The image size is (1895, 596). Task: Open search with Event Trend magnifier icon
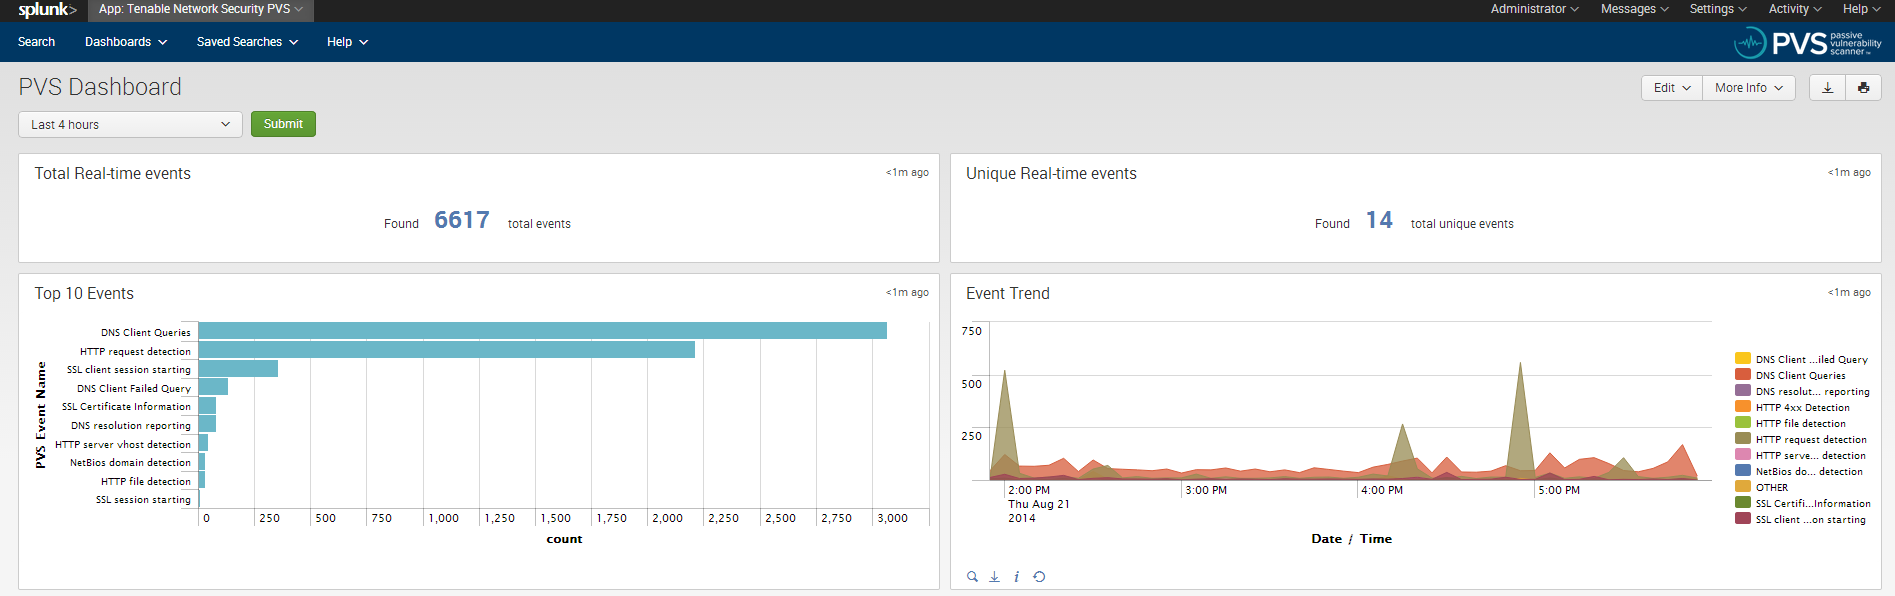[x=972, y=577]
